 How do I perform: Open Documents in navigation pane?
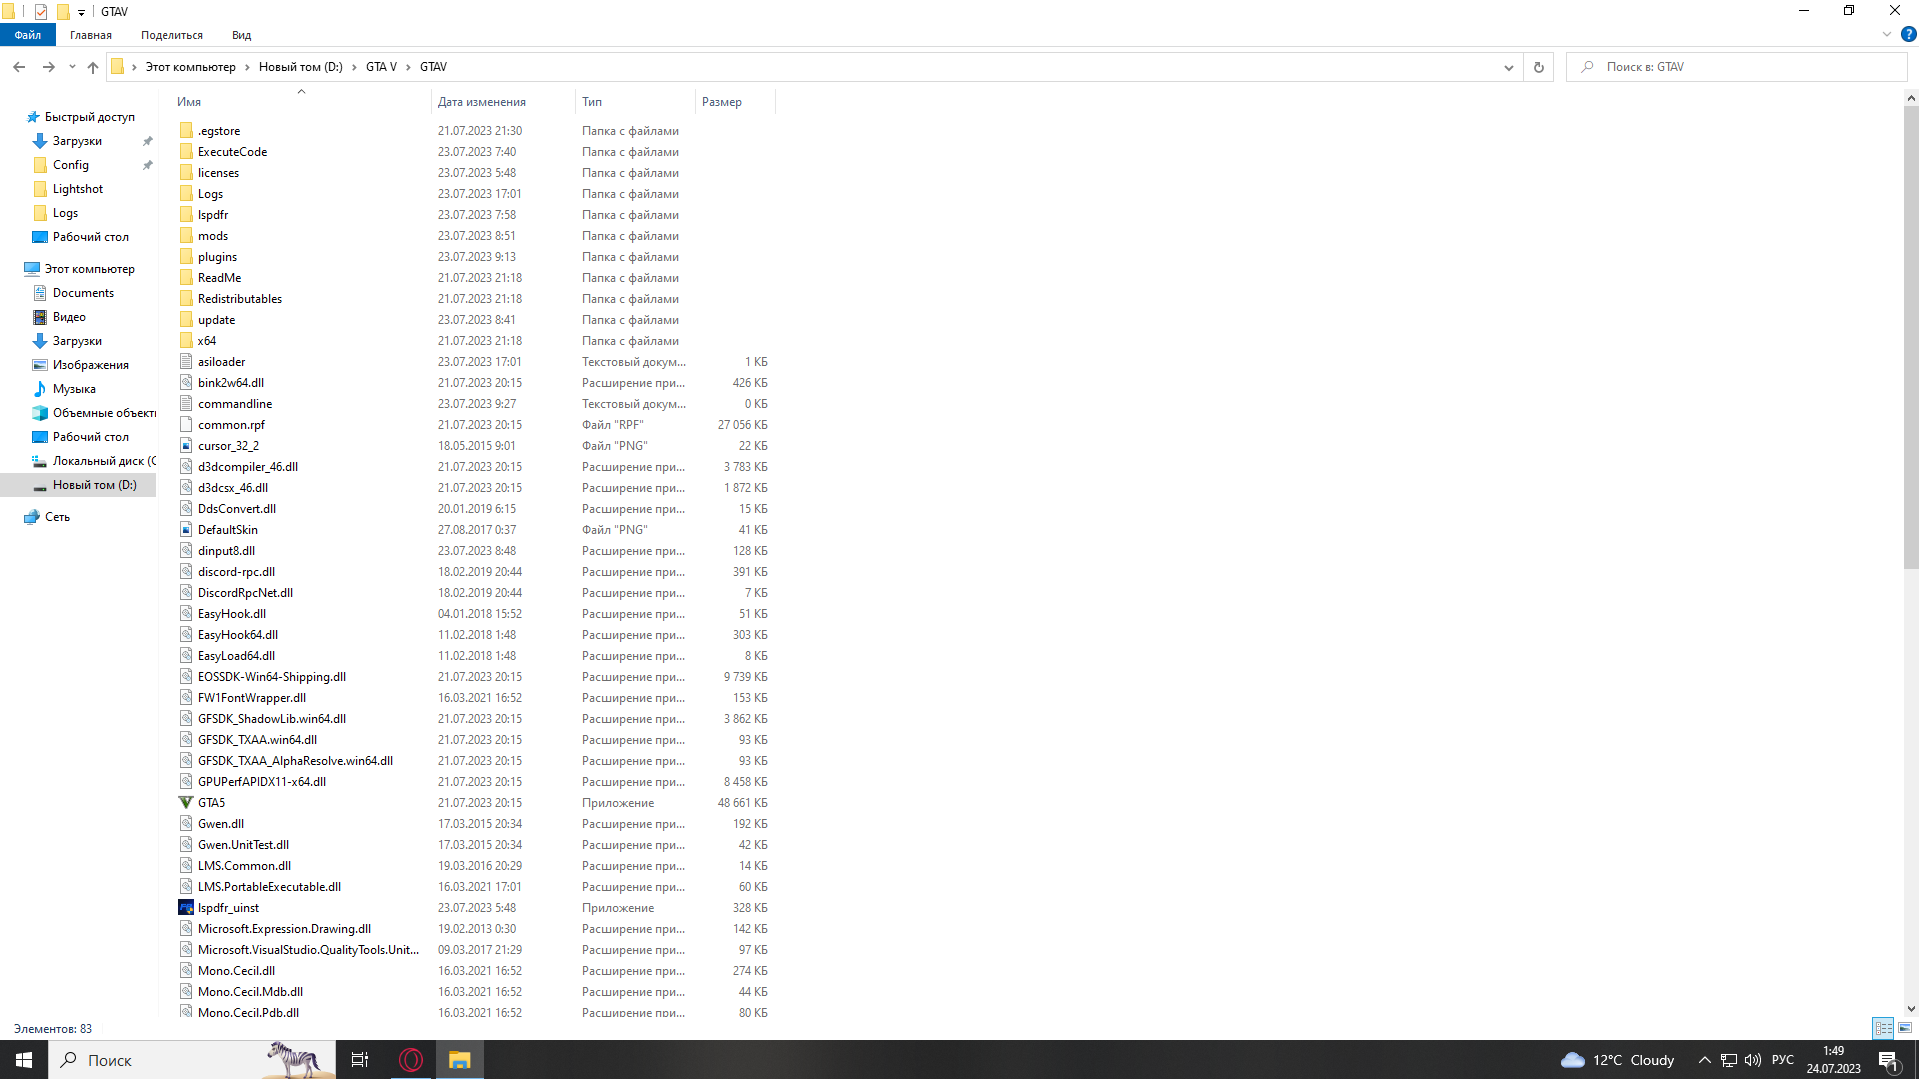[x=83, y=293]
